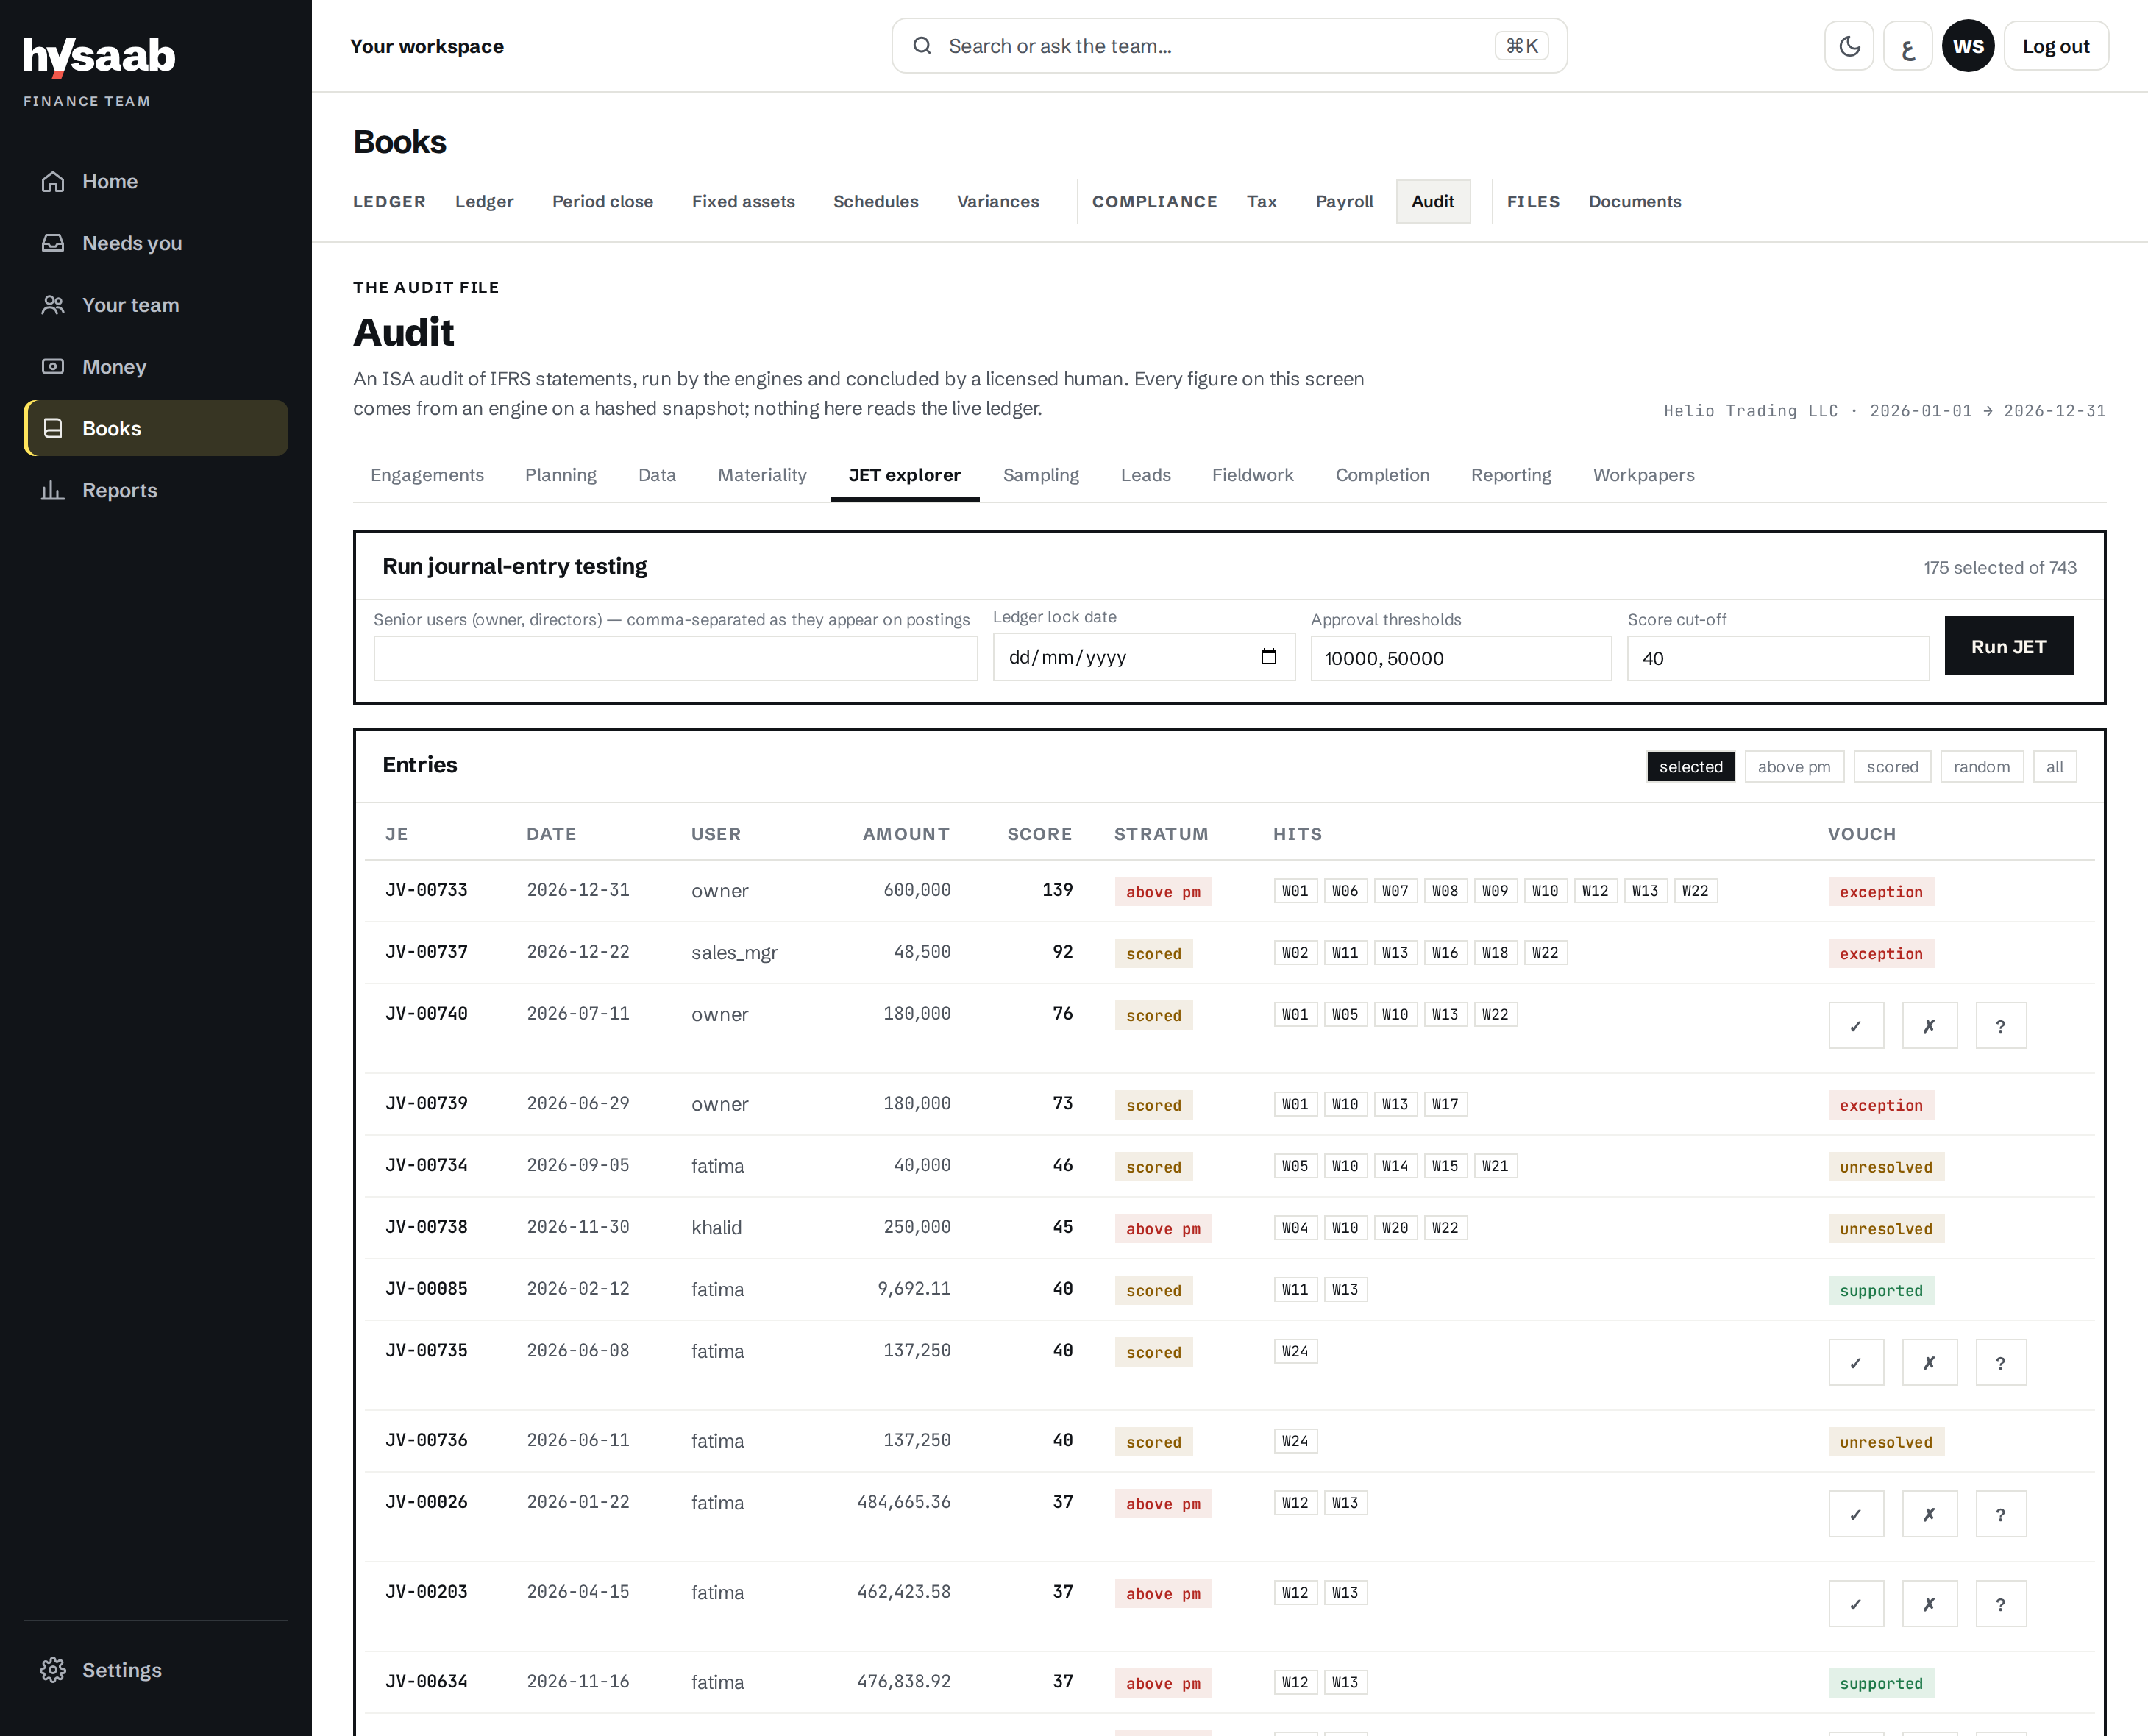Open the Workpapers tab

tap(1643, 475)
